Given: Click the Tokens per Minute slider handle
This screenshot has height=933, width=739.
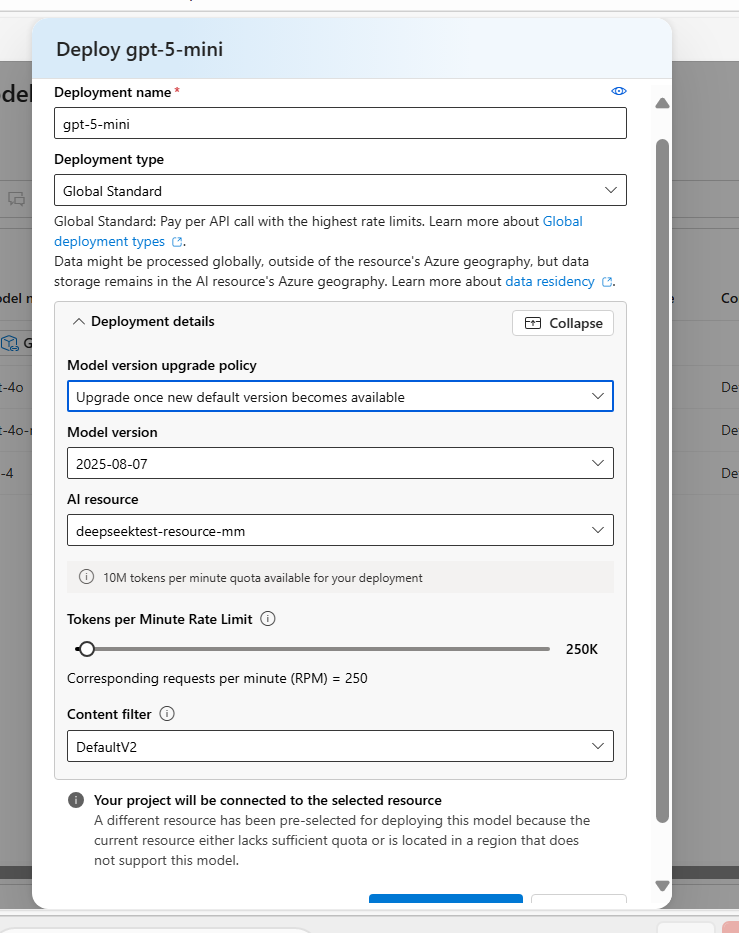Looking at the screenshot, I should [87, 649].
